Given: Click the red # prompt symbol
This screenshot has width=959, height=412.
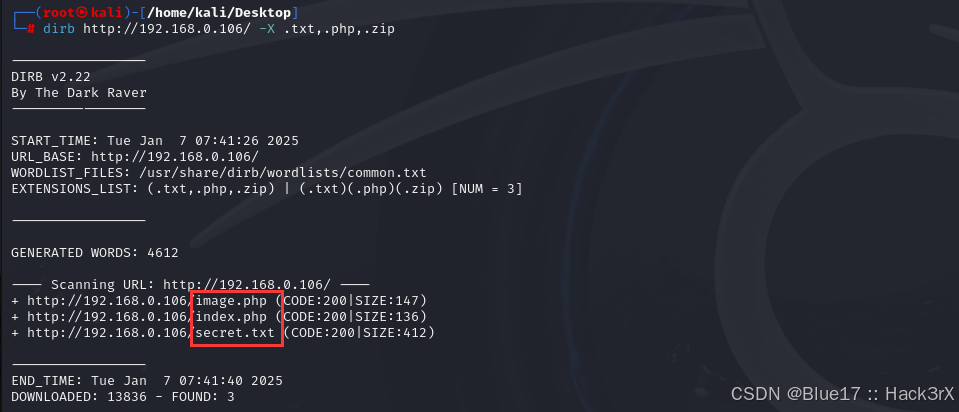Looking at the screenshot, I should (31, 29).
